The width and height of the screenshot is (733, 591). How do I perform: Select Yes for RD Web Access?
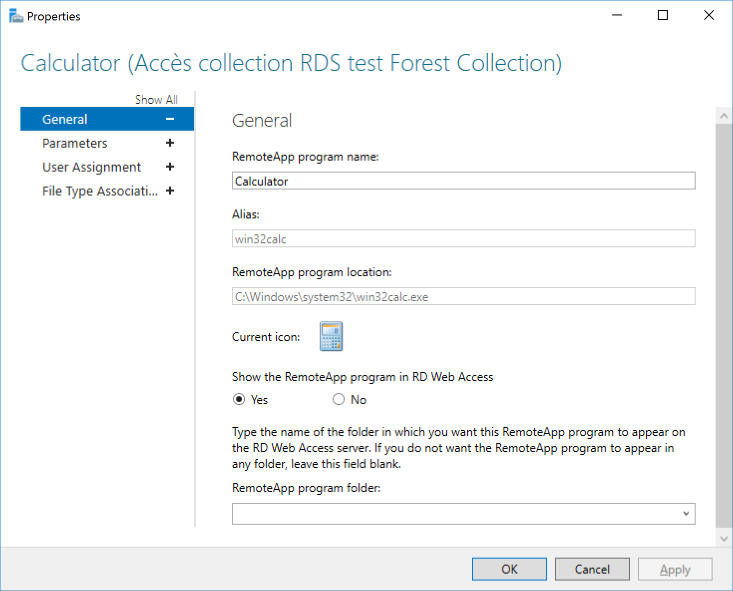[239, 399]
